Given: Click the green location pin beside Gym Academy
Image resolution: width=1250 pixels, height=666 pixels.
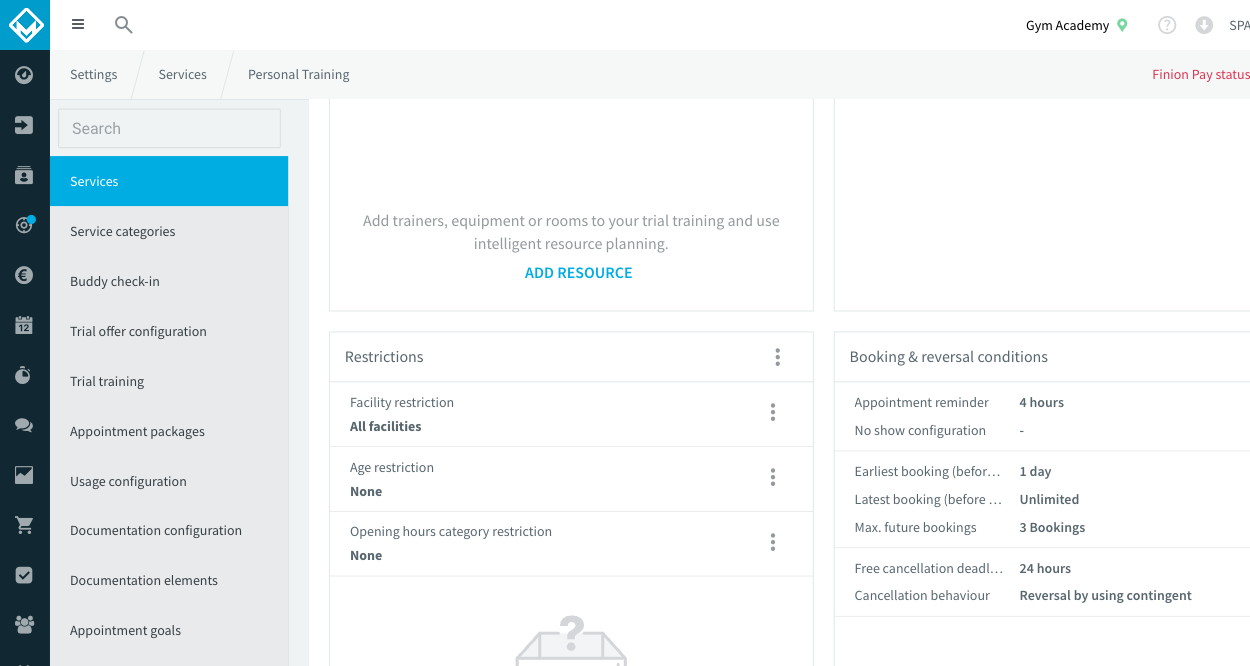Looking at the screenshot, I should 1122,25.
